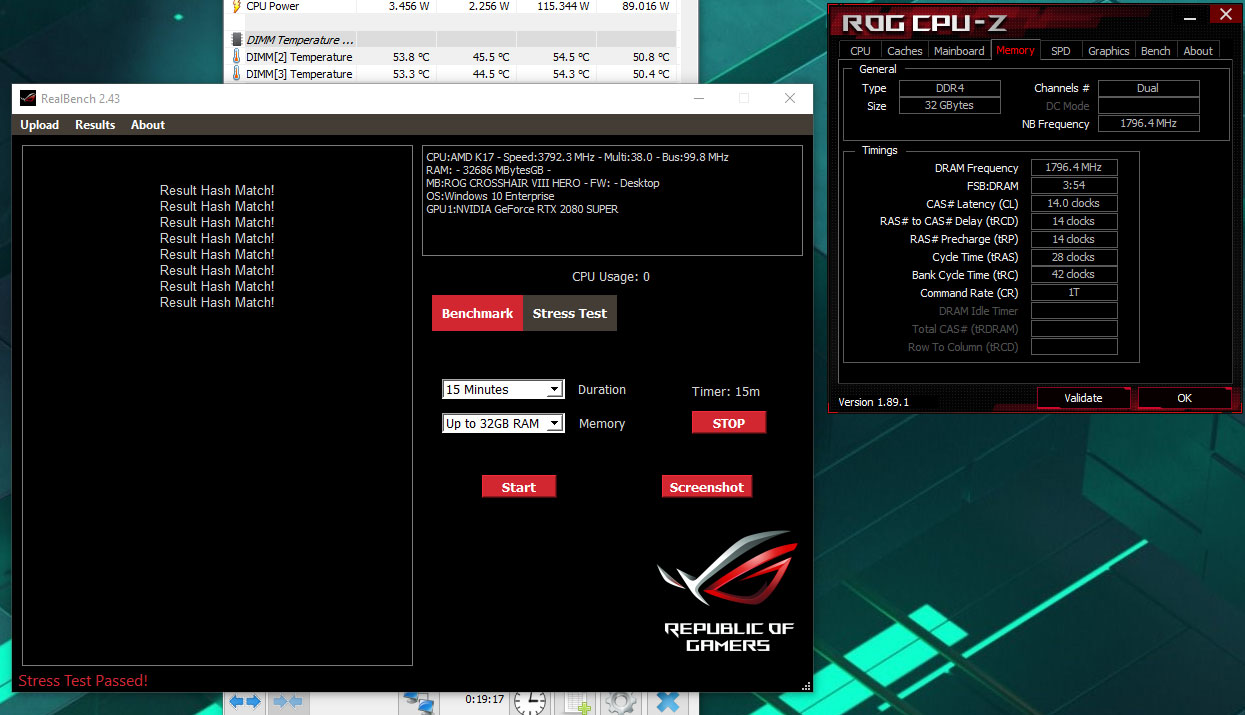Screen dimensions: 1245x715
Task: Click the thermometer icon for DIMM[2] Temperature
Action: point(237,57)
